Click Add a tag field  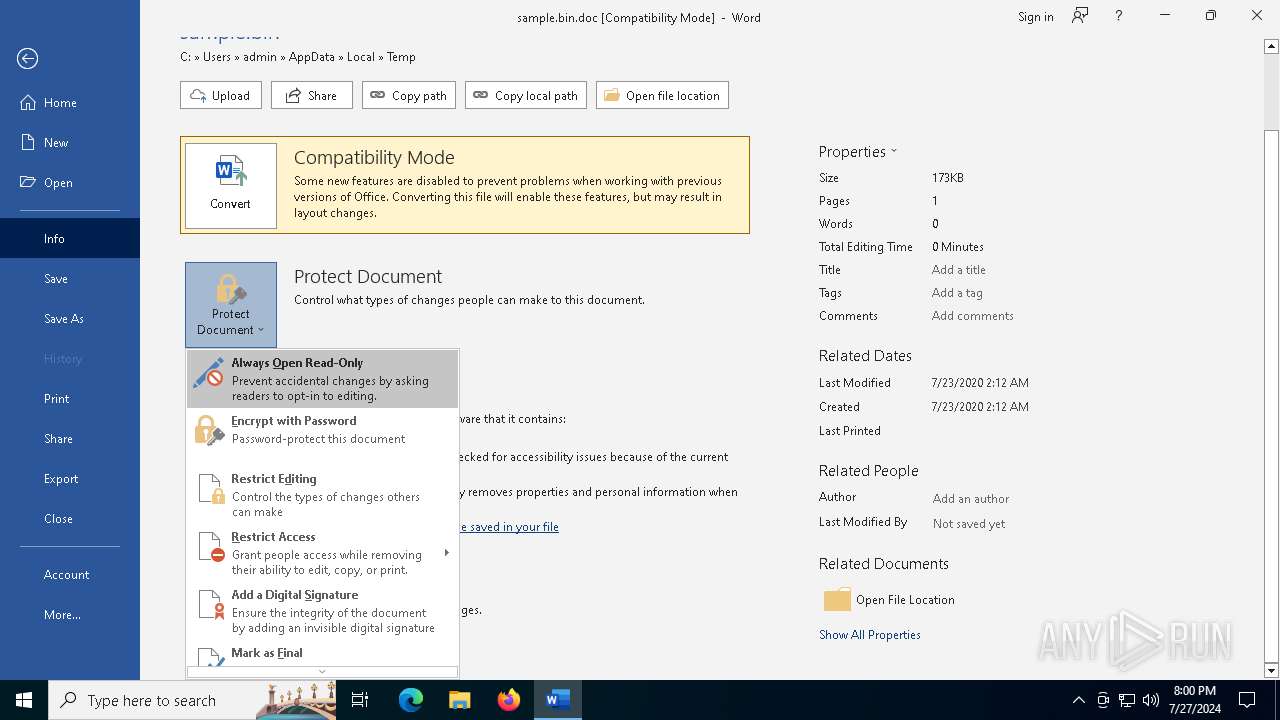(x=957, y=293)
